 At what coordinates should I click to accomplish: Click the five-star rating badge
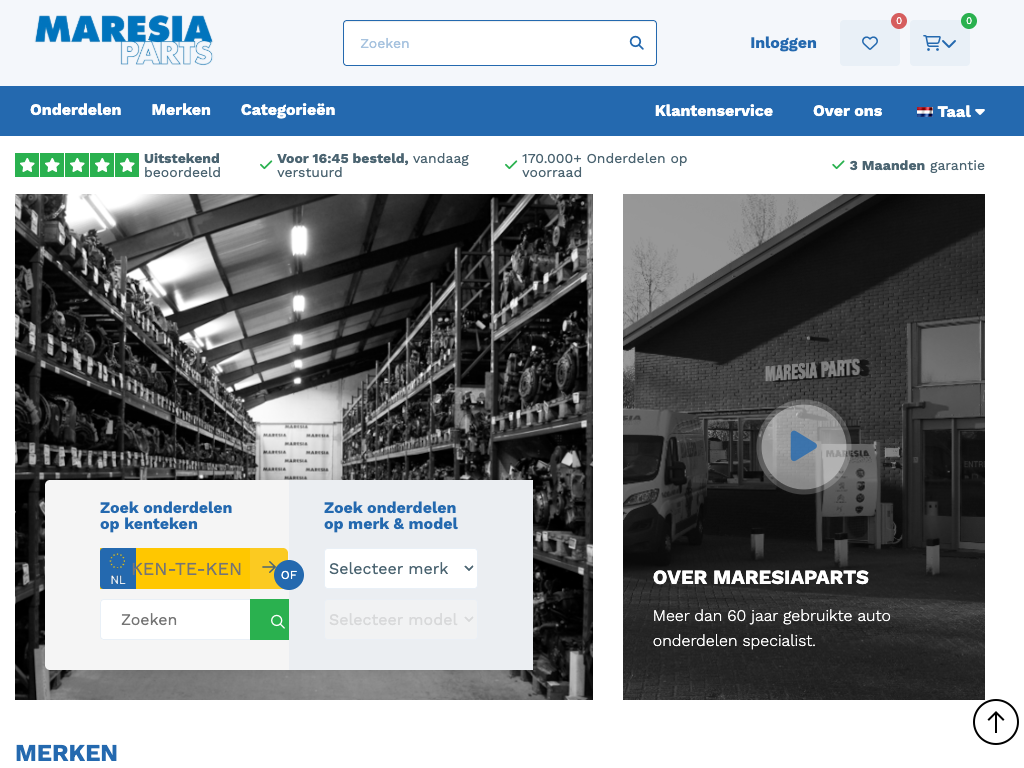pyautogui.click(x=77, y=165)
